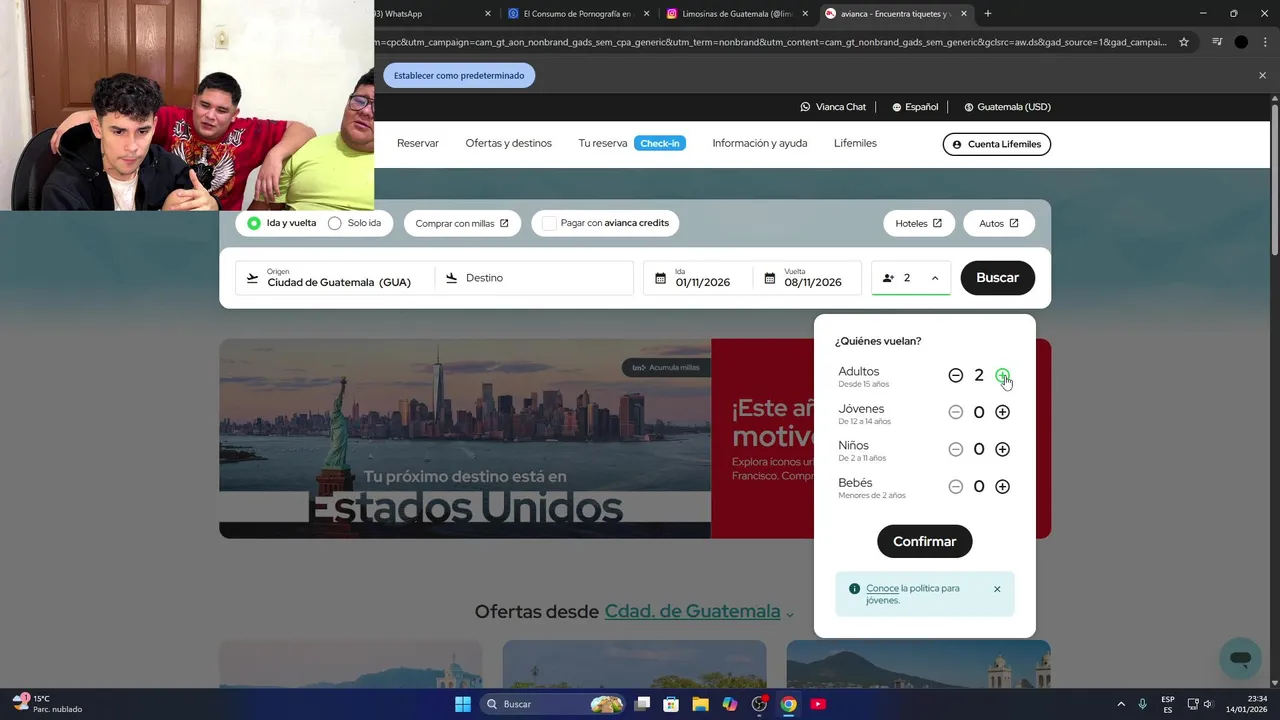Change country Guatemala (USD)
The image size is (1280, 720).
[x=1007, y=107]
